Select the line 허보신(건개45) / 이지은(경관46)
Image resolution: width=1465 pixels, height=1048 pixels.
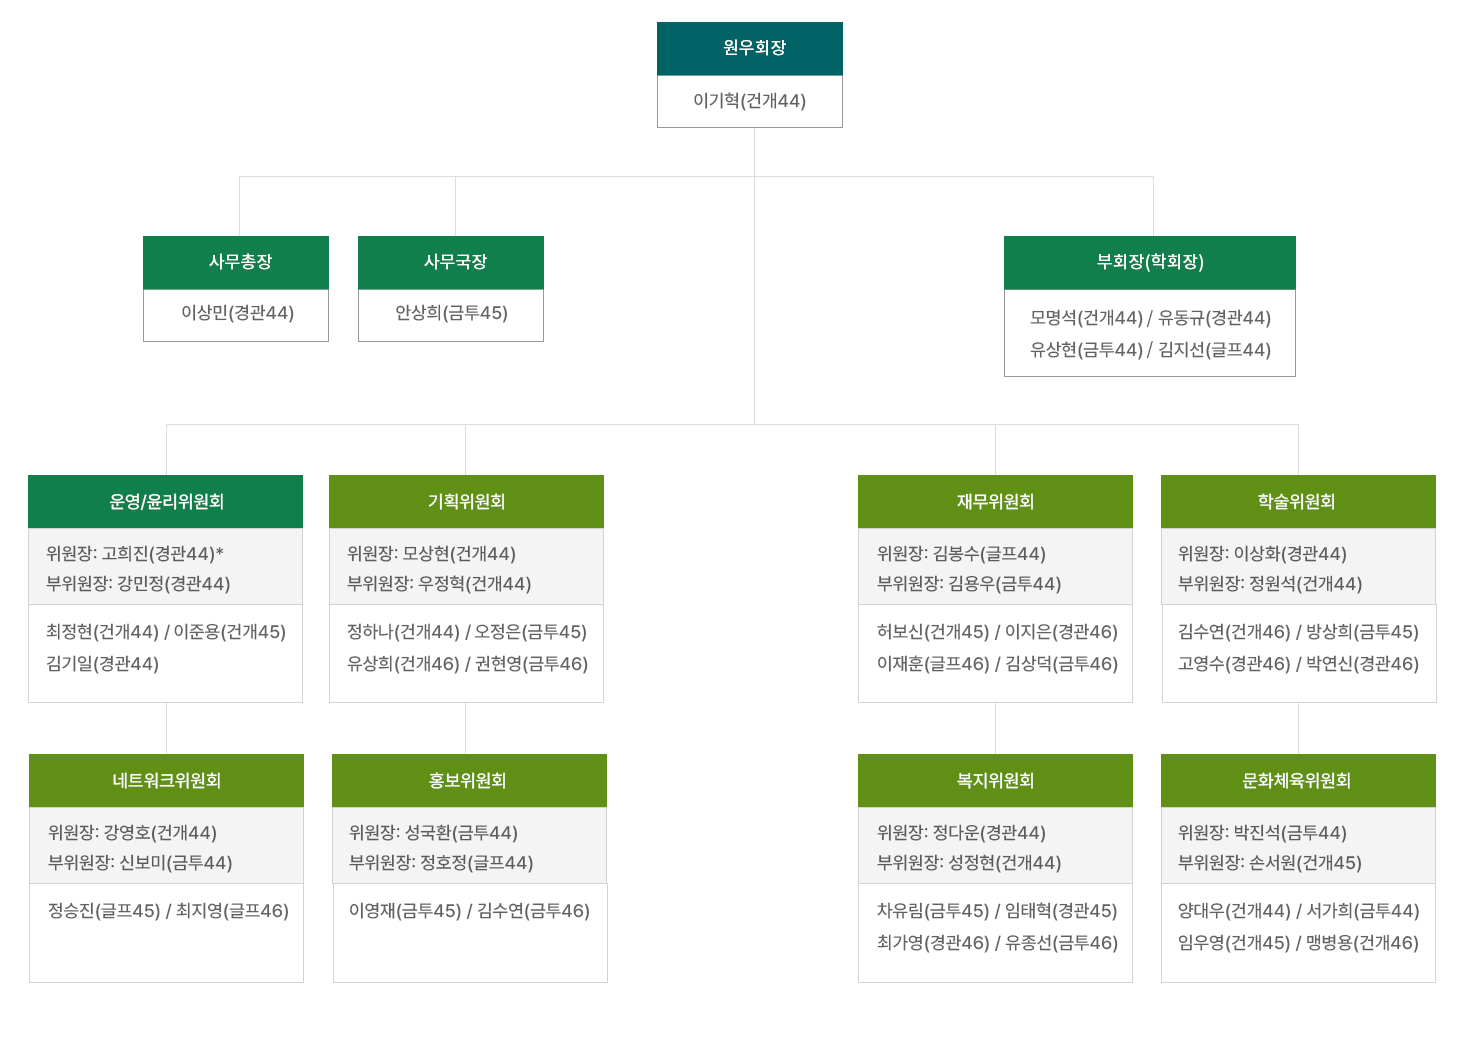997,632
